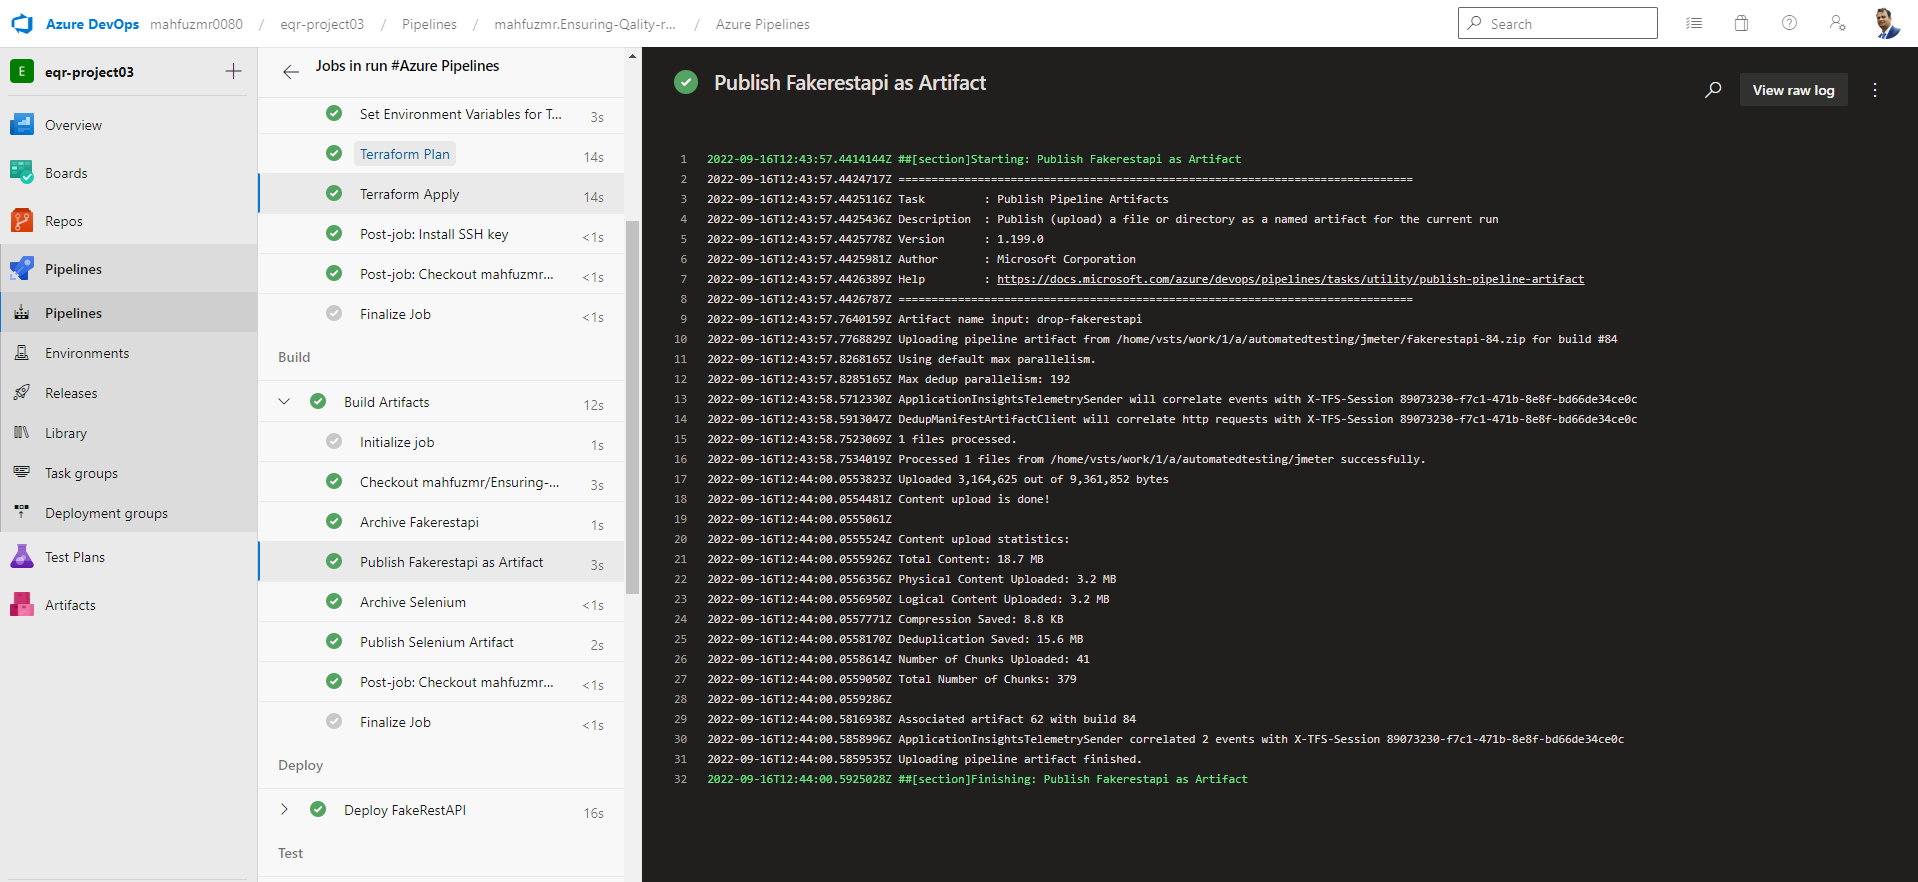This screenshot has height=882, width=1918.
Task: Select the Archive Selenium step
Action: click(x=441, y=602)
